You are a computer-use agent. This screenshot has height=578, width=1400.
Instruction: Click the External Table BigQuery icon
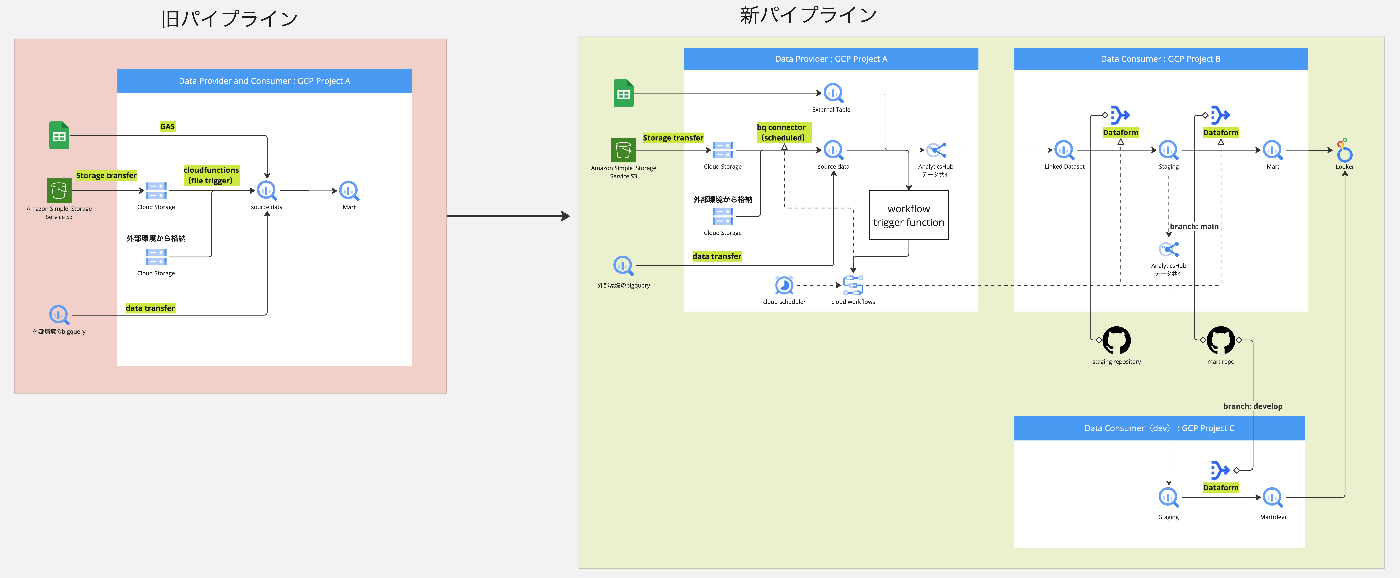pos(834,95)
